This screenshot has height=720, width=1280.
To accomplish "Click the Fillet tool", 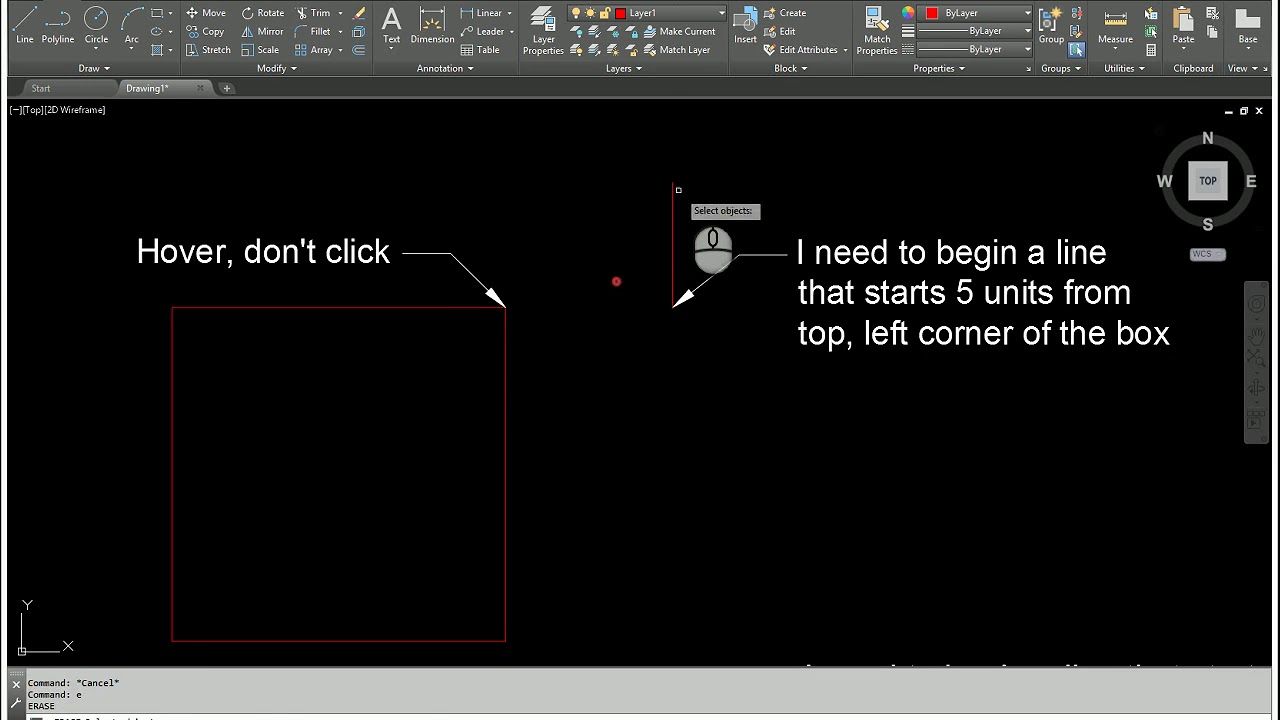I will 313,31.
